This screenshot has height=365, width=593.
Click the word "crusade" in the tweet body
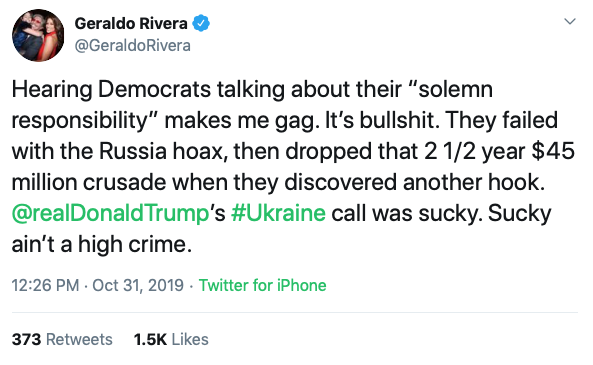pos(124,182)
